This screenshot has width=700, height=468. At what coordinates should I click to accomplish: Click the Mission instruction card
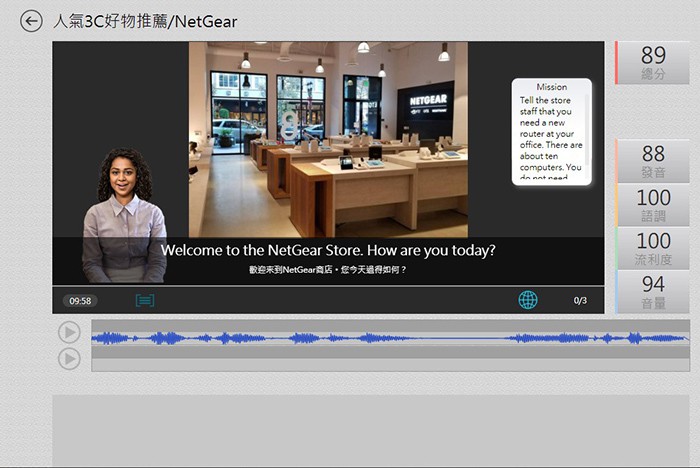coord(549,132)
